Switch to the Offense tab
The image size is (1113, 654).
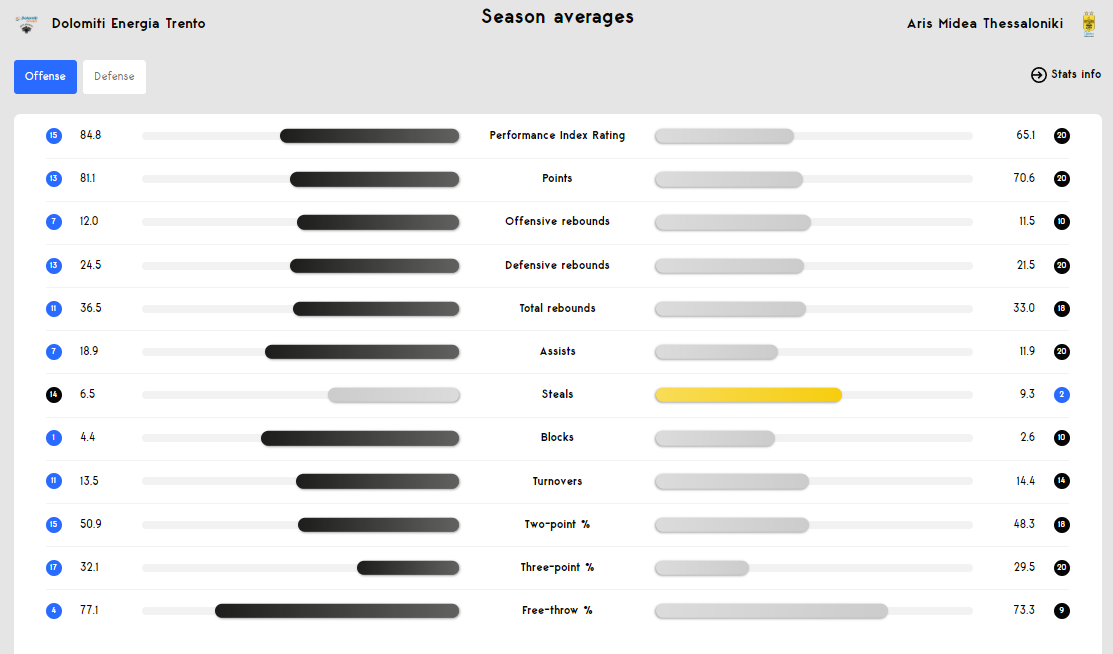coord(45,77)
